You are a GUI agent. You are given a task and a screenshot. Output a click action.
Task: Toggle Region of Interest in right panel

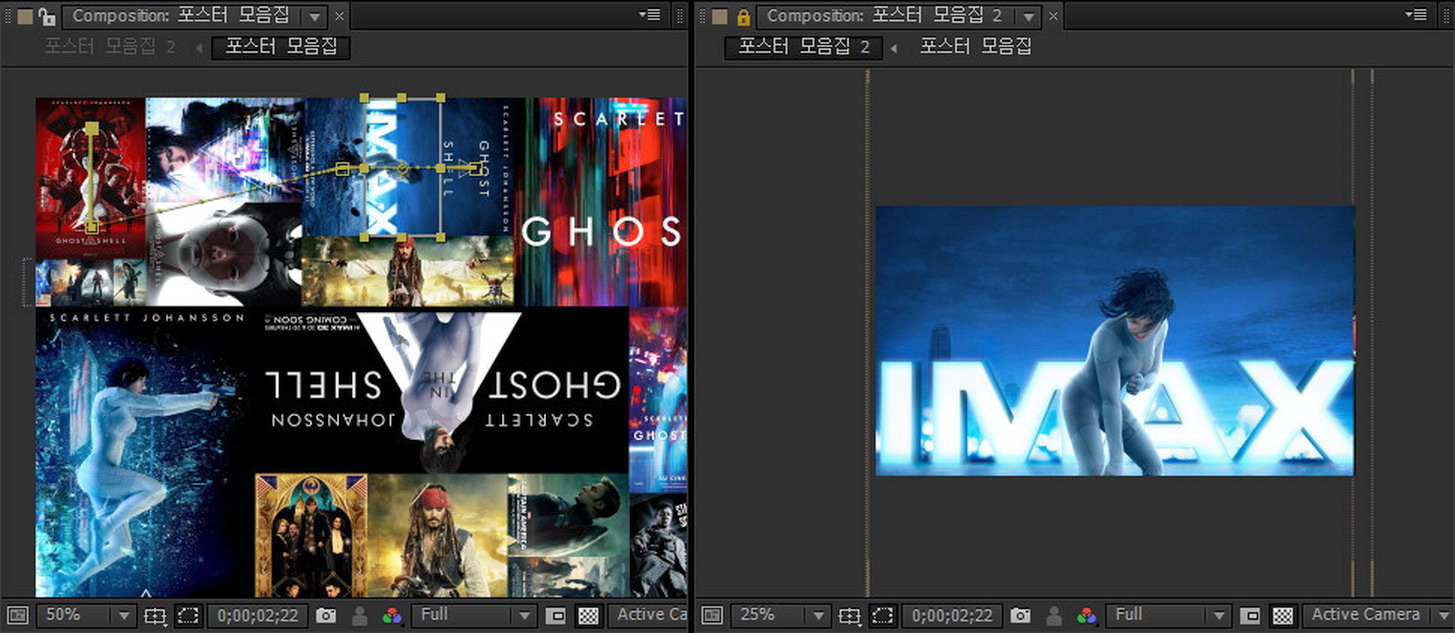[x=1251, y=616]
